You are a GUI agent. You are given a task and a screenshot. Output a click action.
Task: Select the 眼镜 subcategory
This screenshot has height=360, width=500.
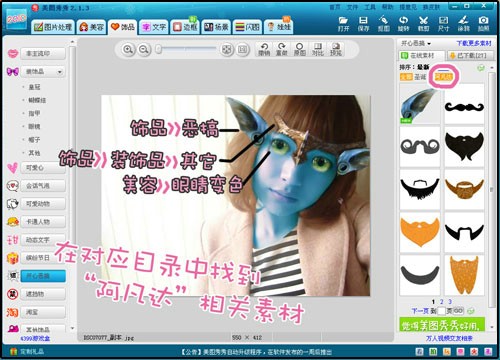(x=34, y=126)
